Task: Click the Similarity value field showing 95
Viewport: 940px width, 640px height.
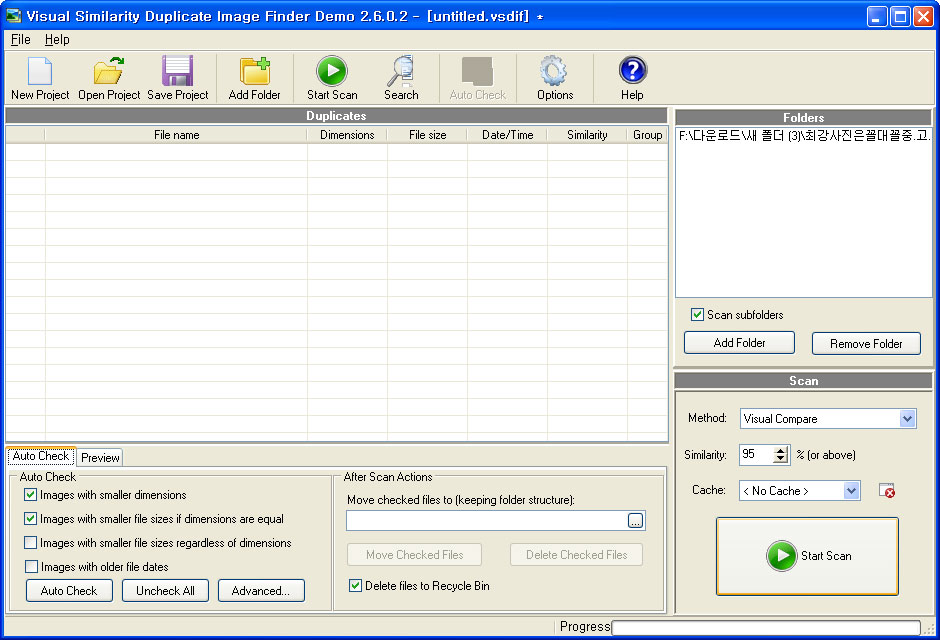Action: (x=756, y=455)
